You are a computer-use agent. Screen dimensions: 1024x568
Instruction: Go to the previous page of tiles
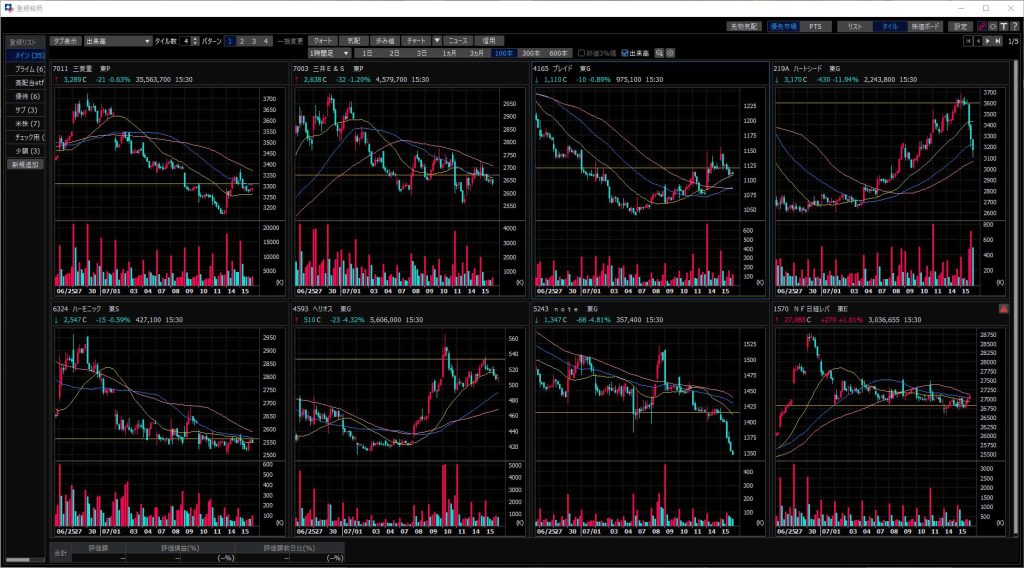click(978, 41)
